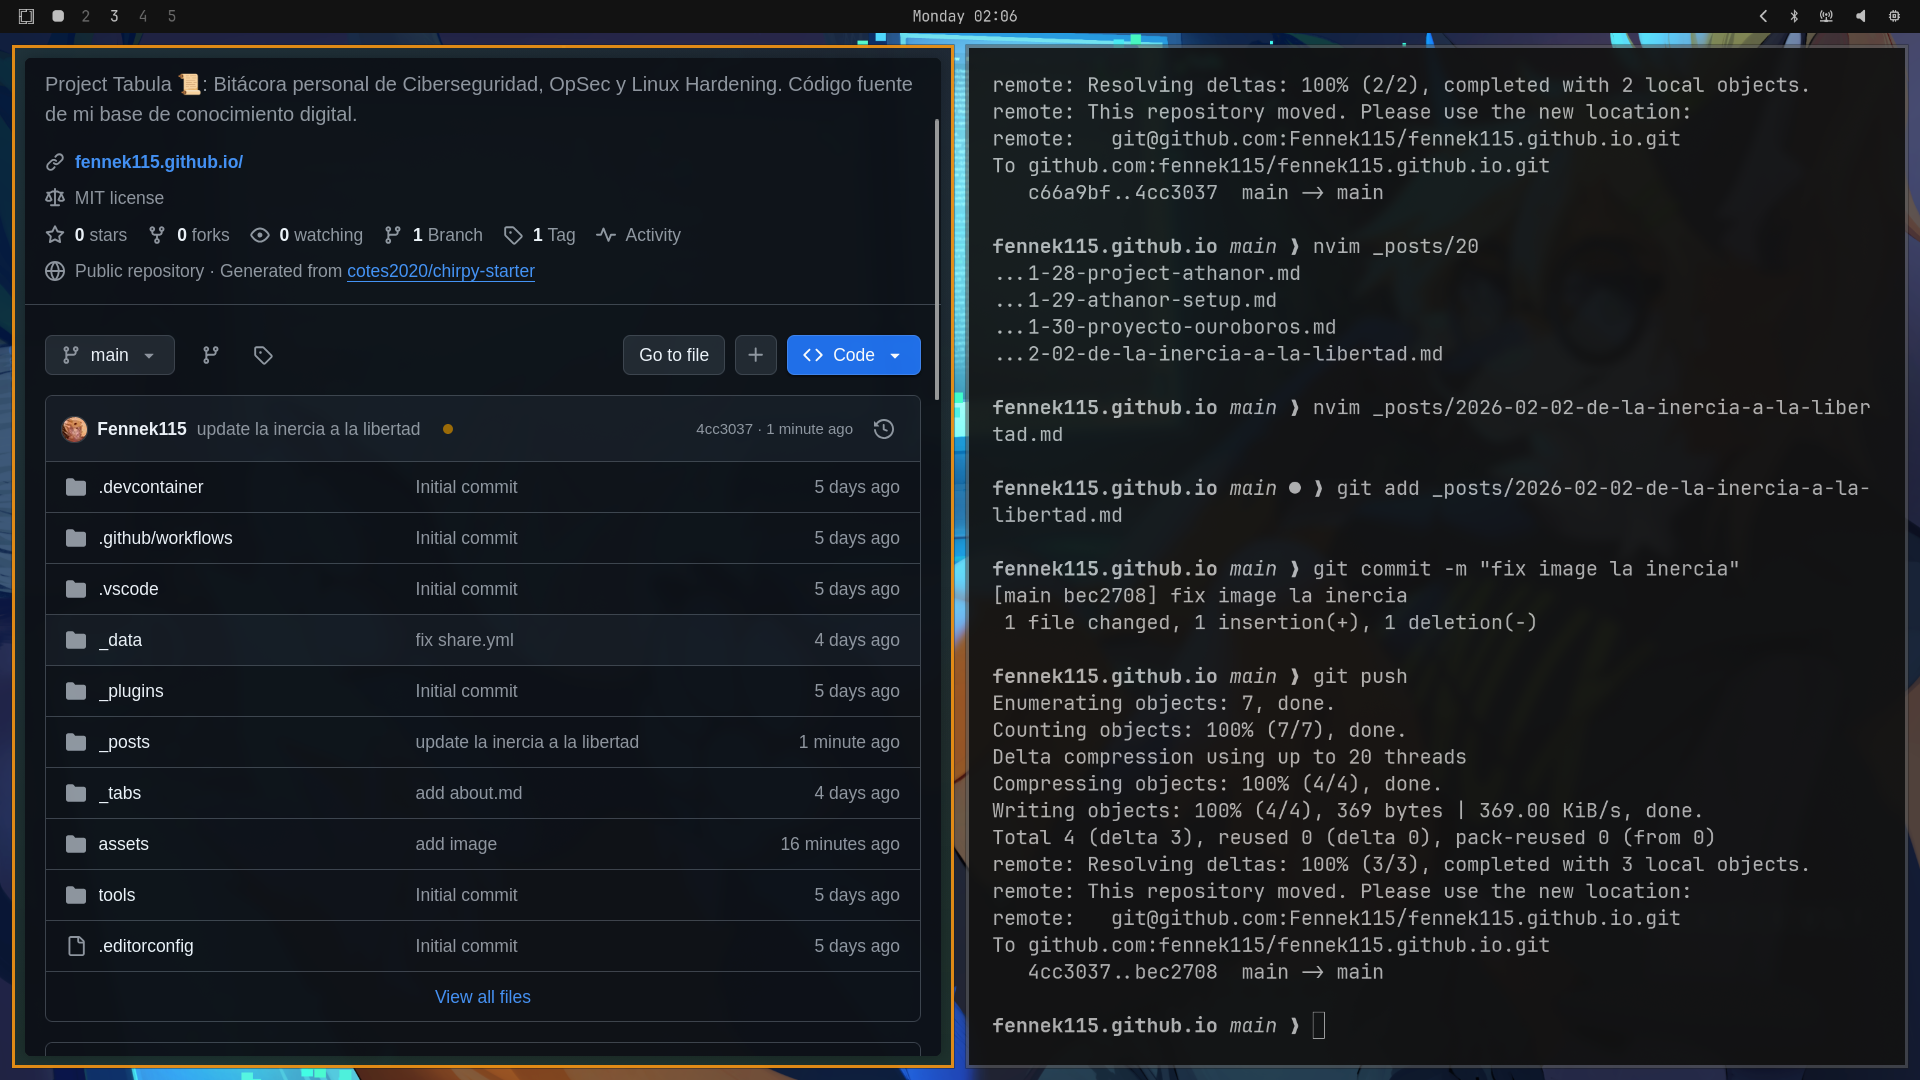The height and width of the screenshot is (1080, 1920).
Task: Click the volume speaker icon in top bar
Action: tap(1860, 16)
